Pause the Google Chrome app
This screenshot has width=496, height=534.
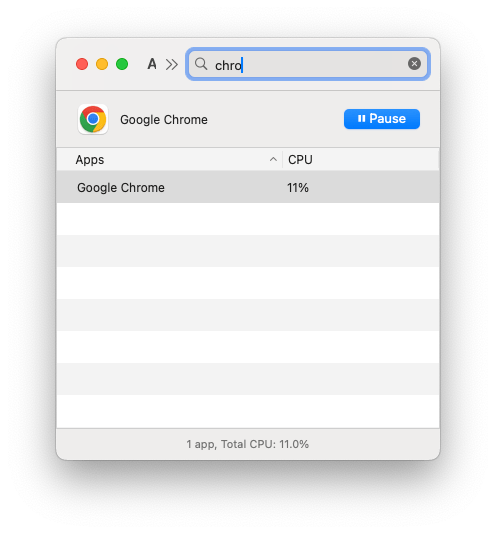(382, 119)
